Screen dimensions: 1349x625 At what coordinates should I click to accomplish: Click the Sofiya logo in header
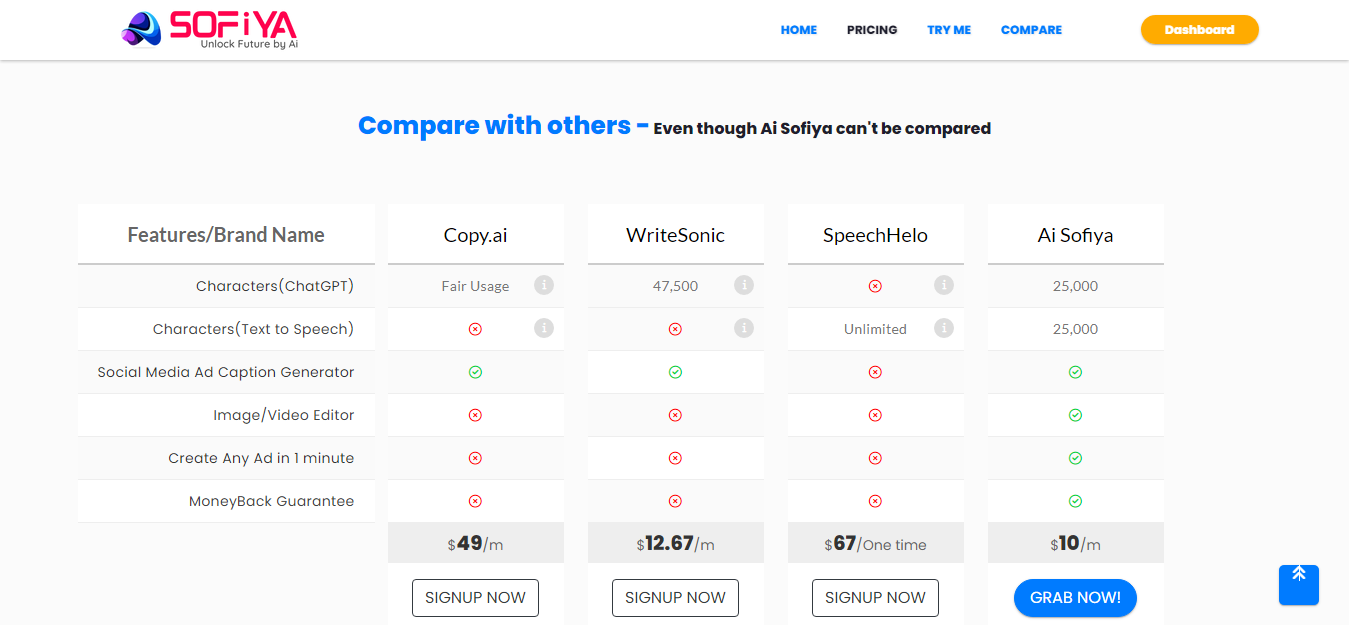click(x=210, y=30)
